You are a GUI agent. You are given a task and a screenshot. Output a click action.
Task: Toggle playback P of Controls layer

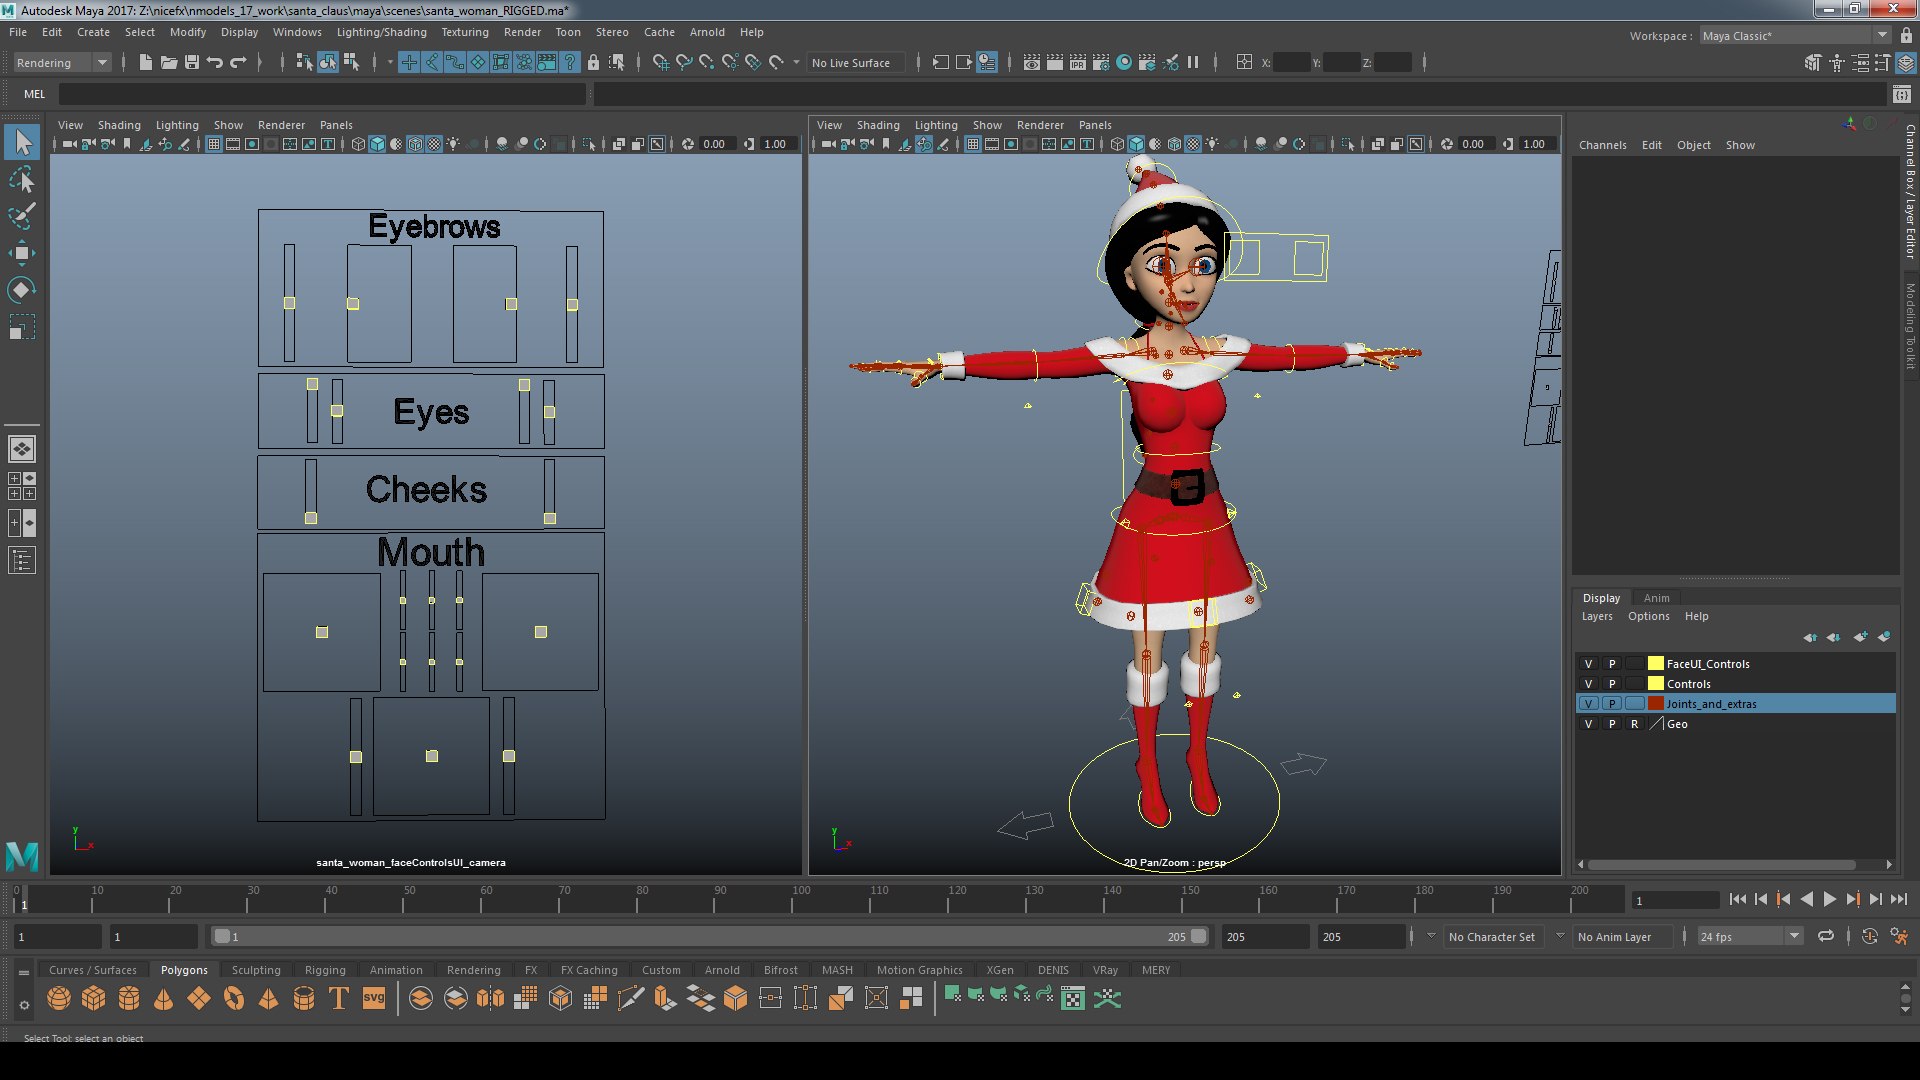tap(1612, 684)
